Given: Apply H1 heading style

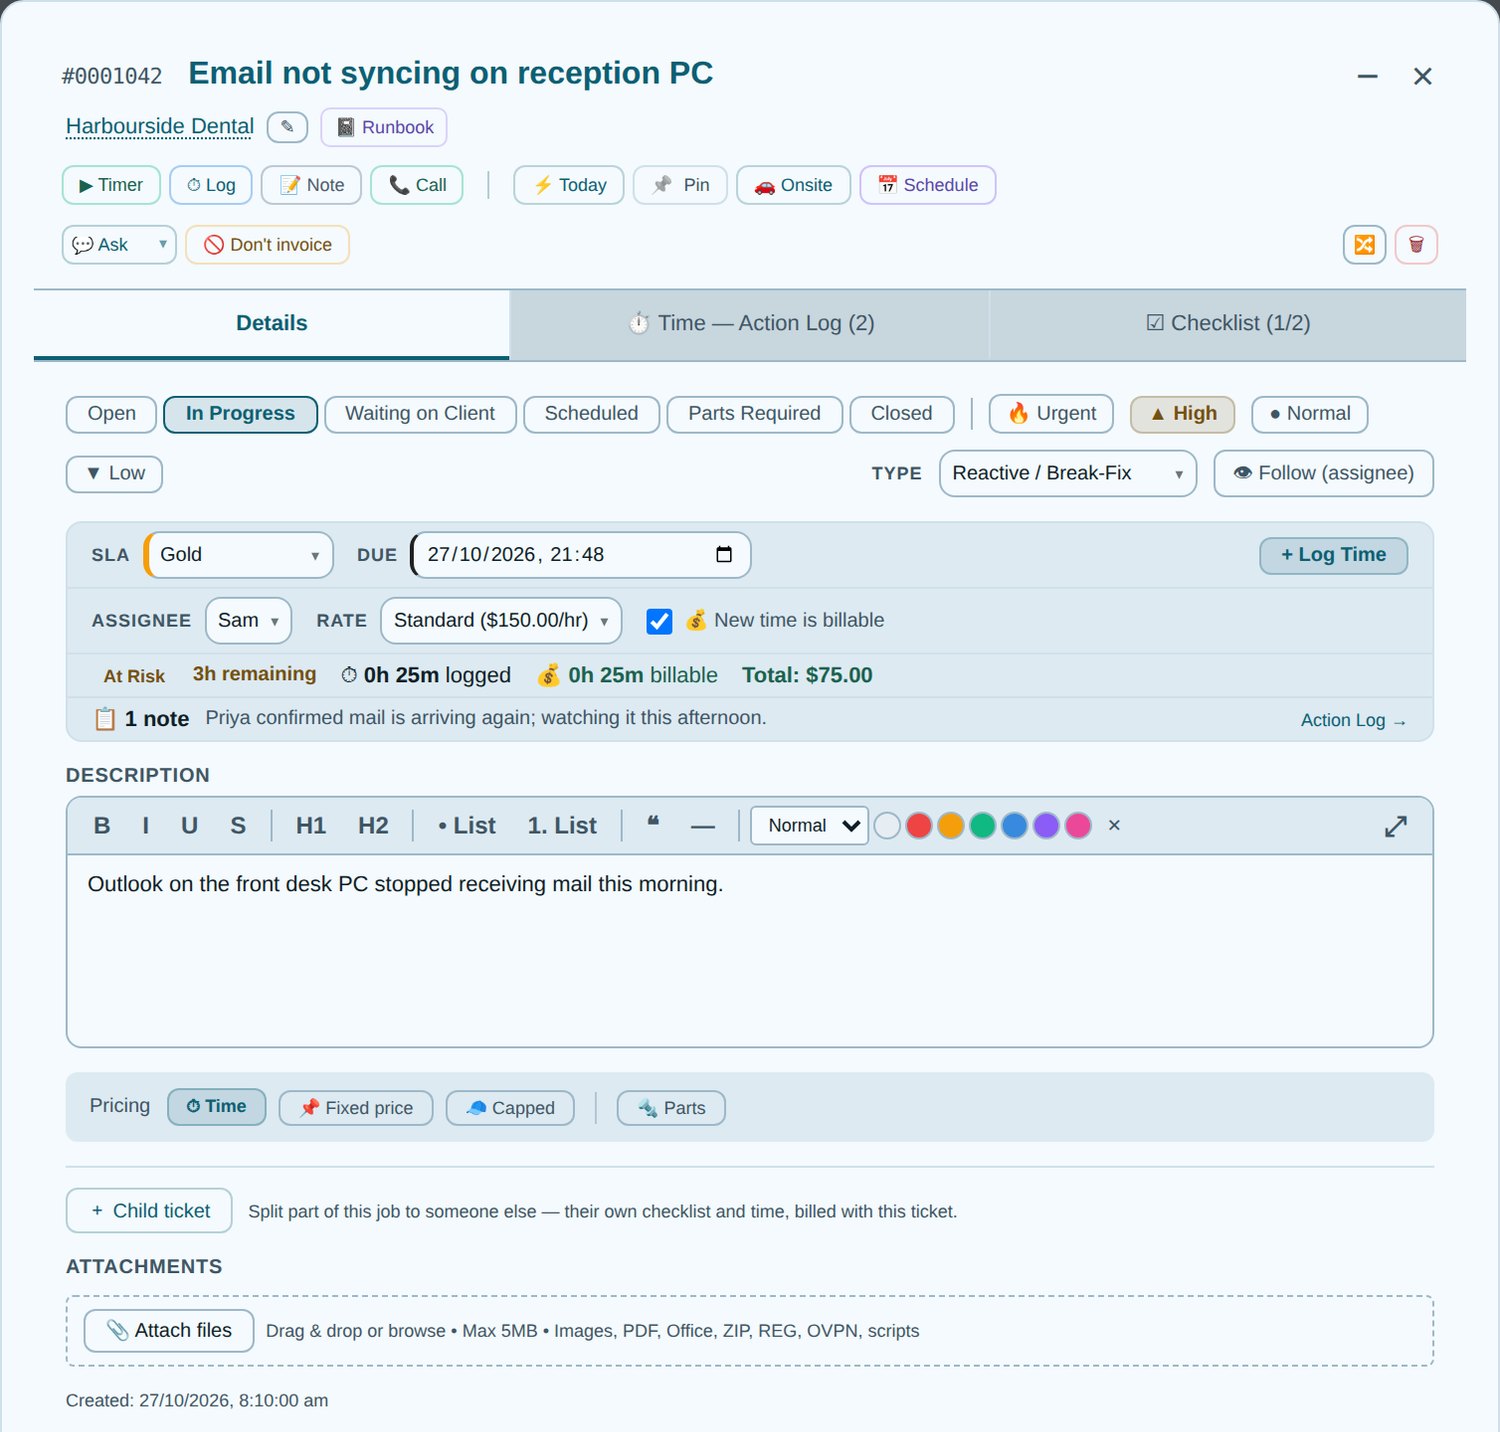Looking at the screenshot, I should 311,826.
